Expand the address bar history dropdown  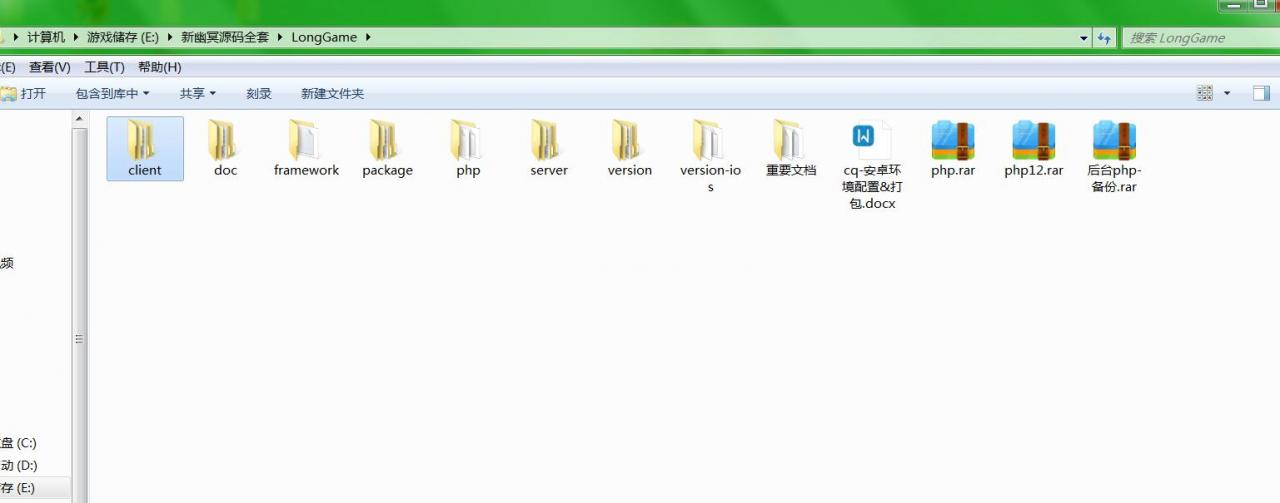tap(1085, 38)
